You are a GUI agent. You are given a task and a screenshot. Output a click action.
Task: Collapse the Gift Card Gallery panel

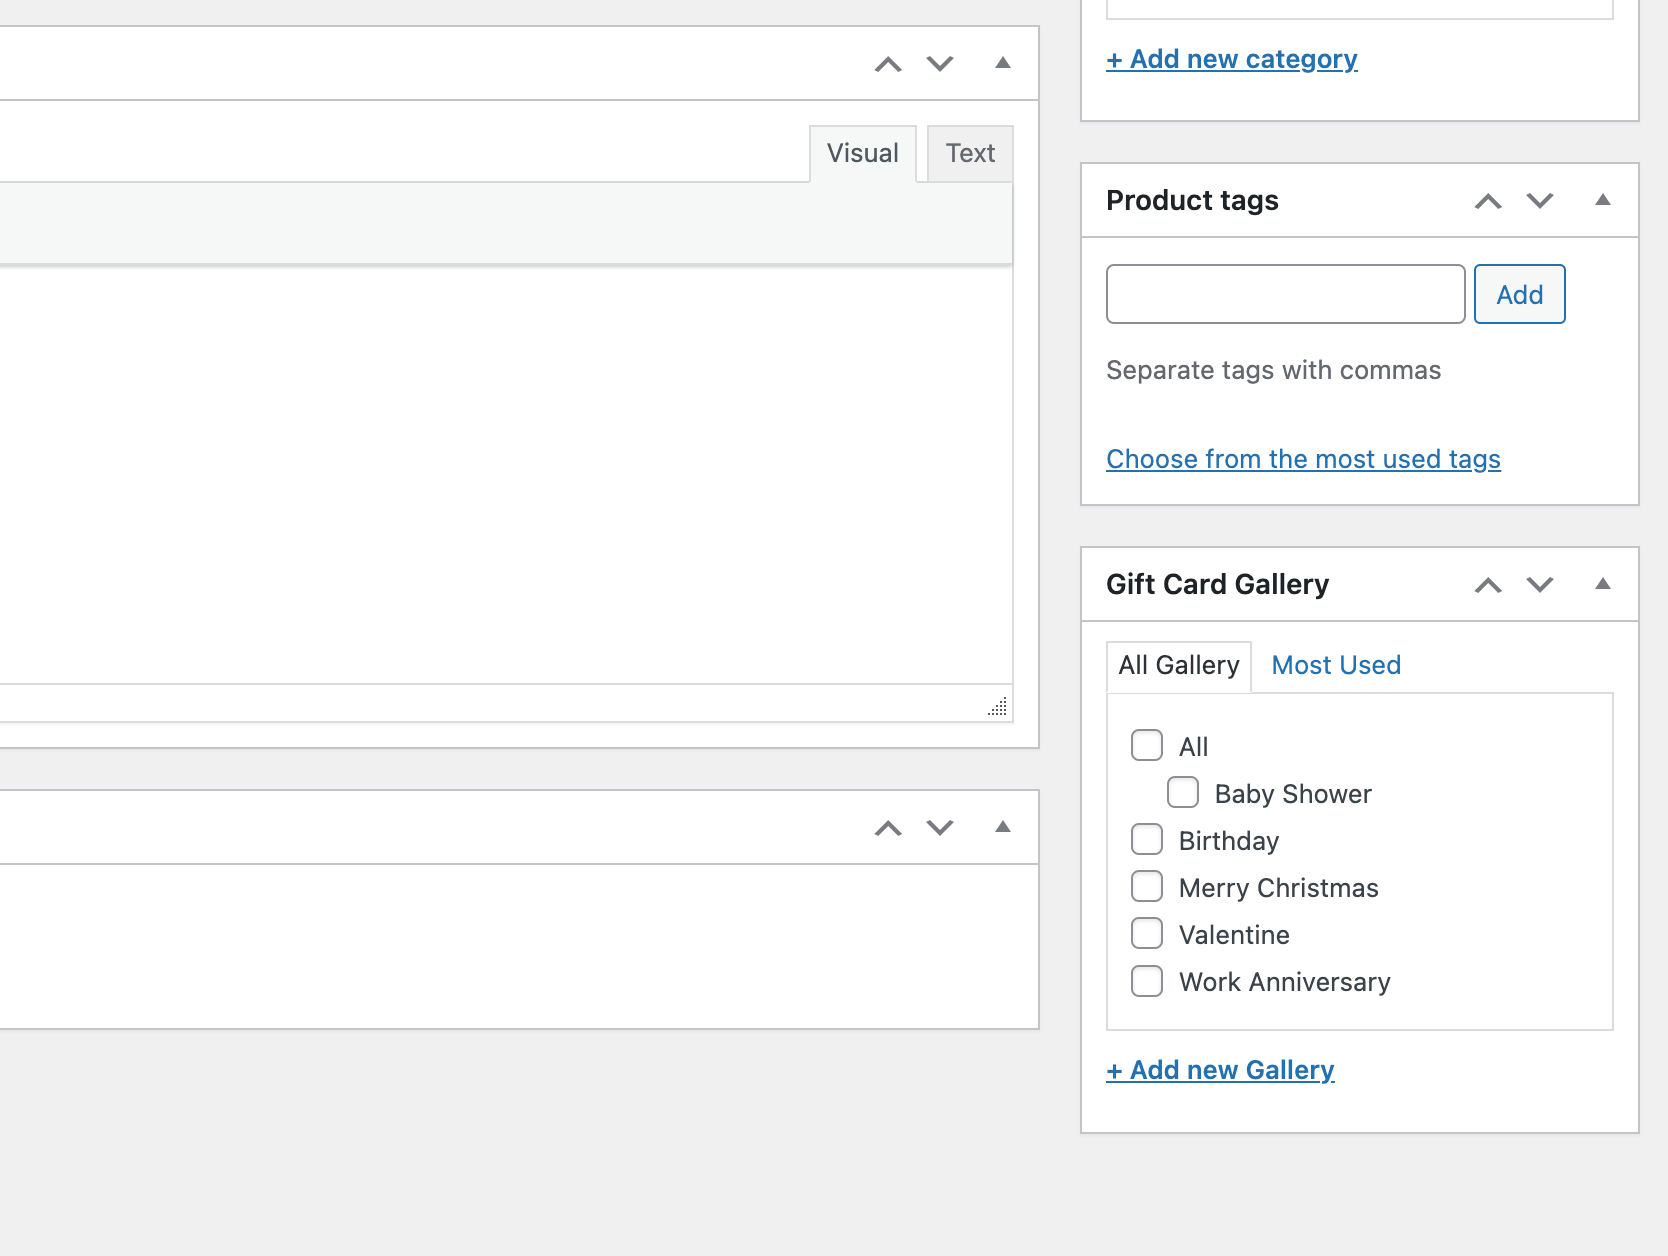[x=1603, y=584]
